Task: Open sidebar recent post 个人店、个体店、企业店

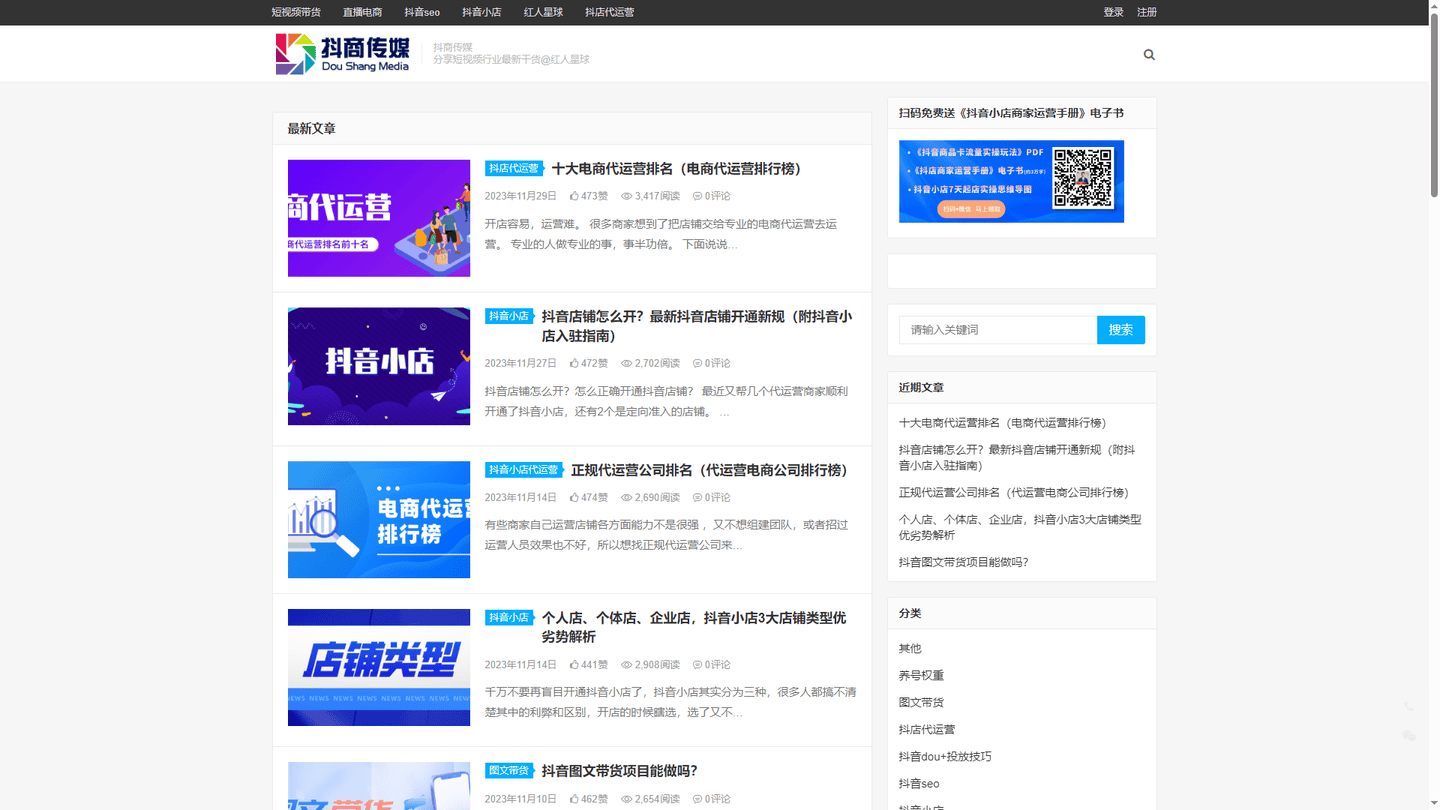Action: (1020, 527)
